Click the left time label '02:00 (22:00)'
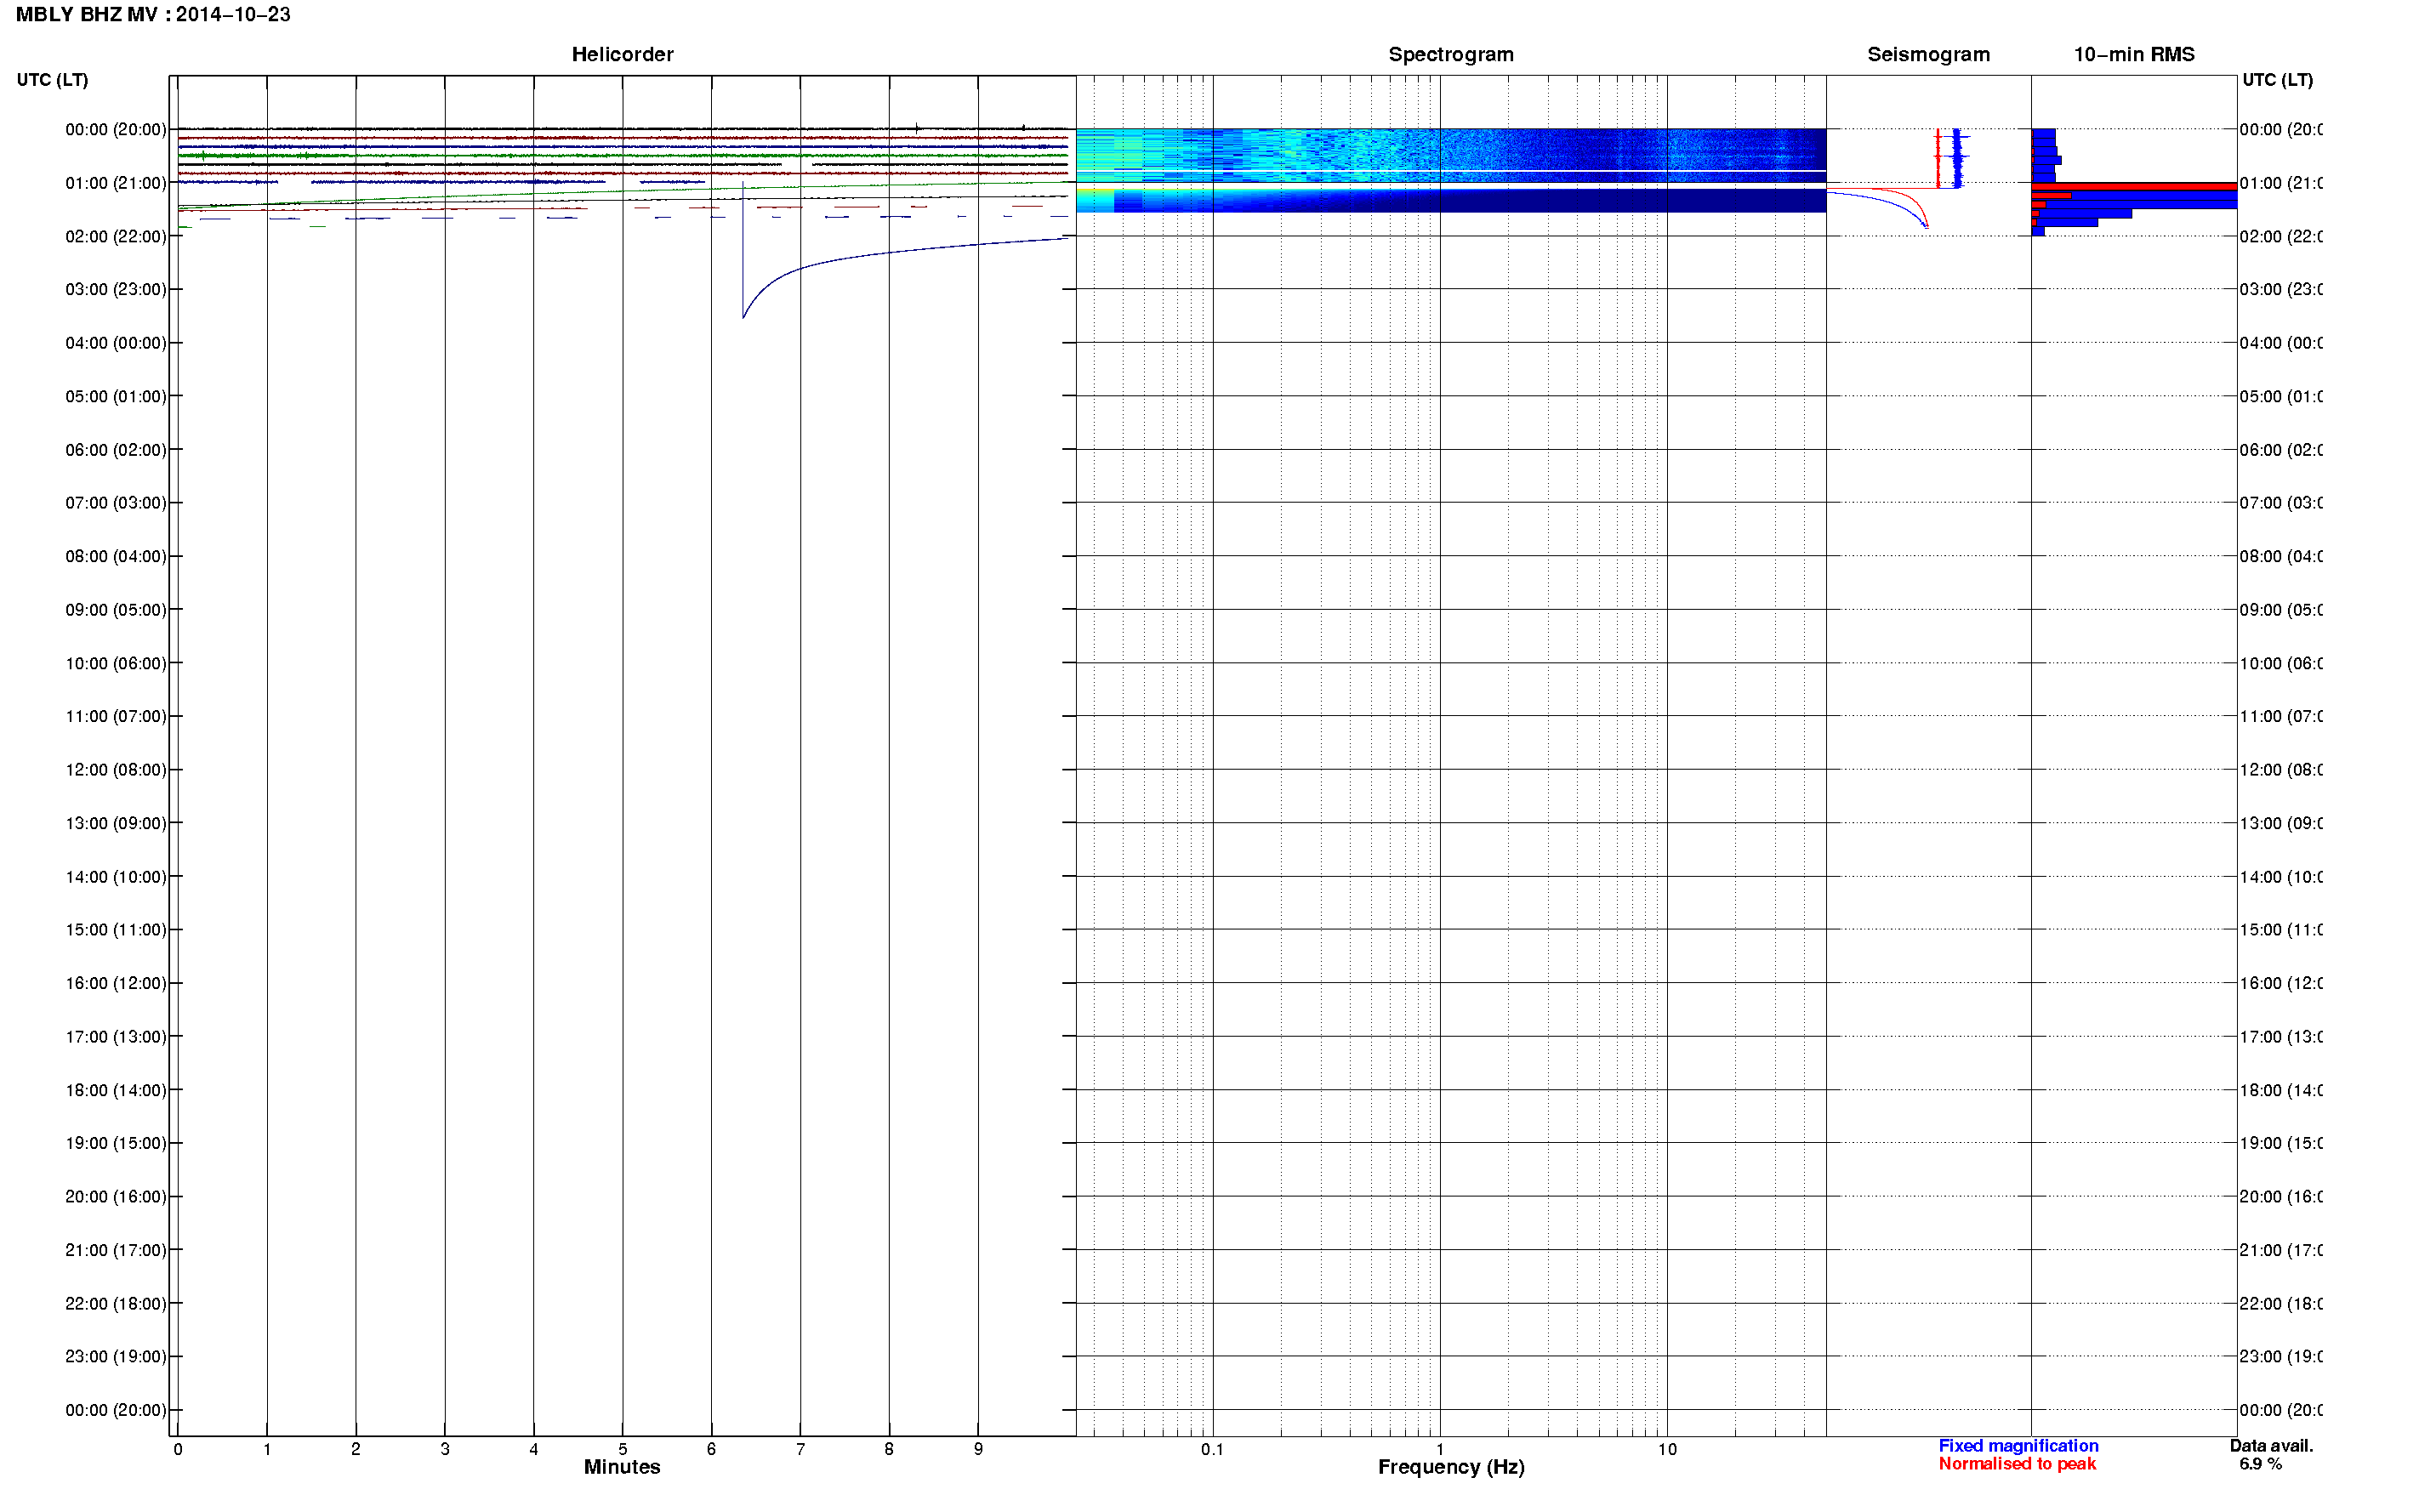This screenshot has height=1512, width=2419. [116, 237]
